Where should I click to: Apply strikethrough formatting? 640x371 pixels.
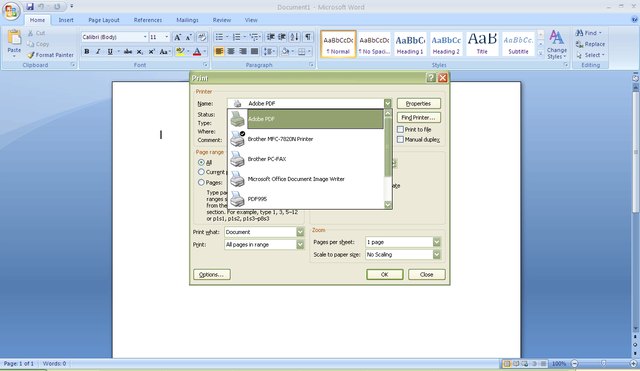[128, 51]
